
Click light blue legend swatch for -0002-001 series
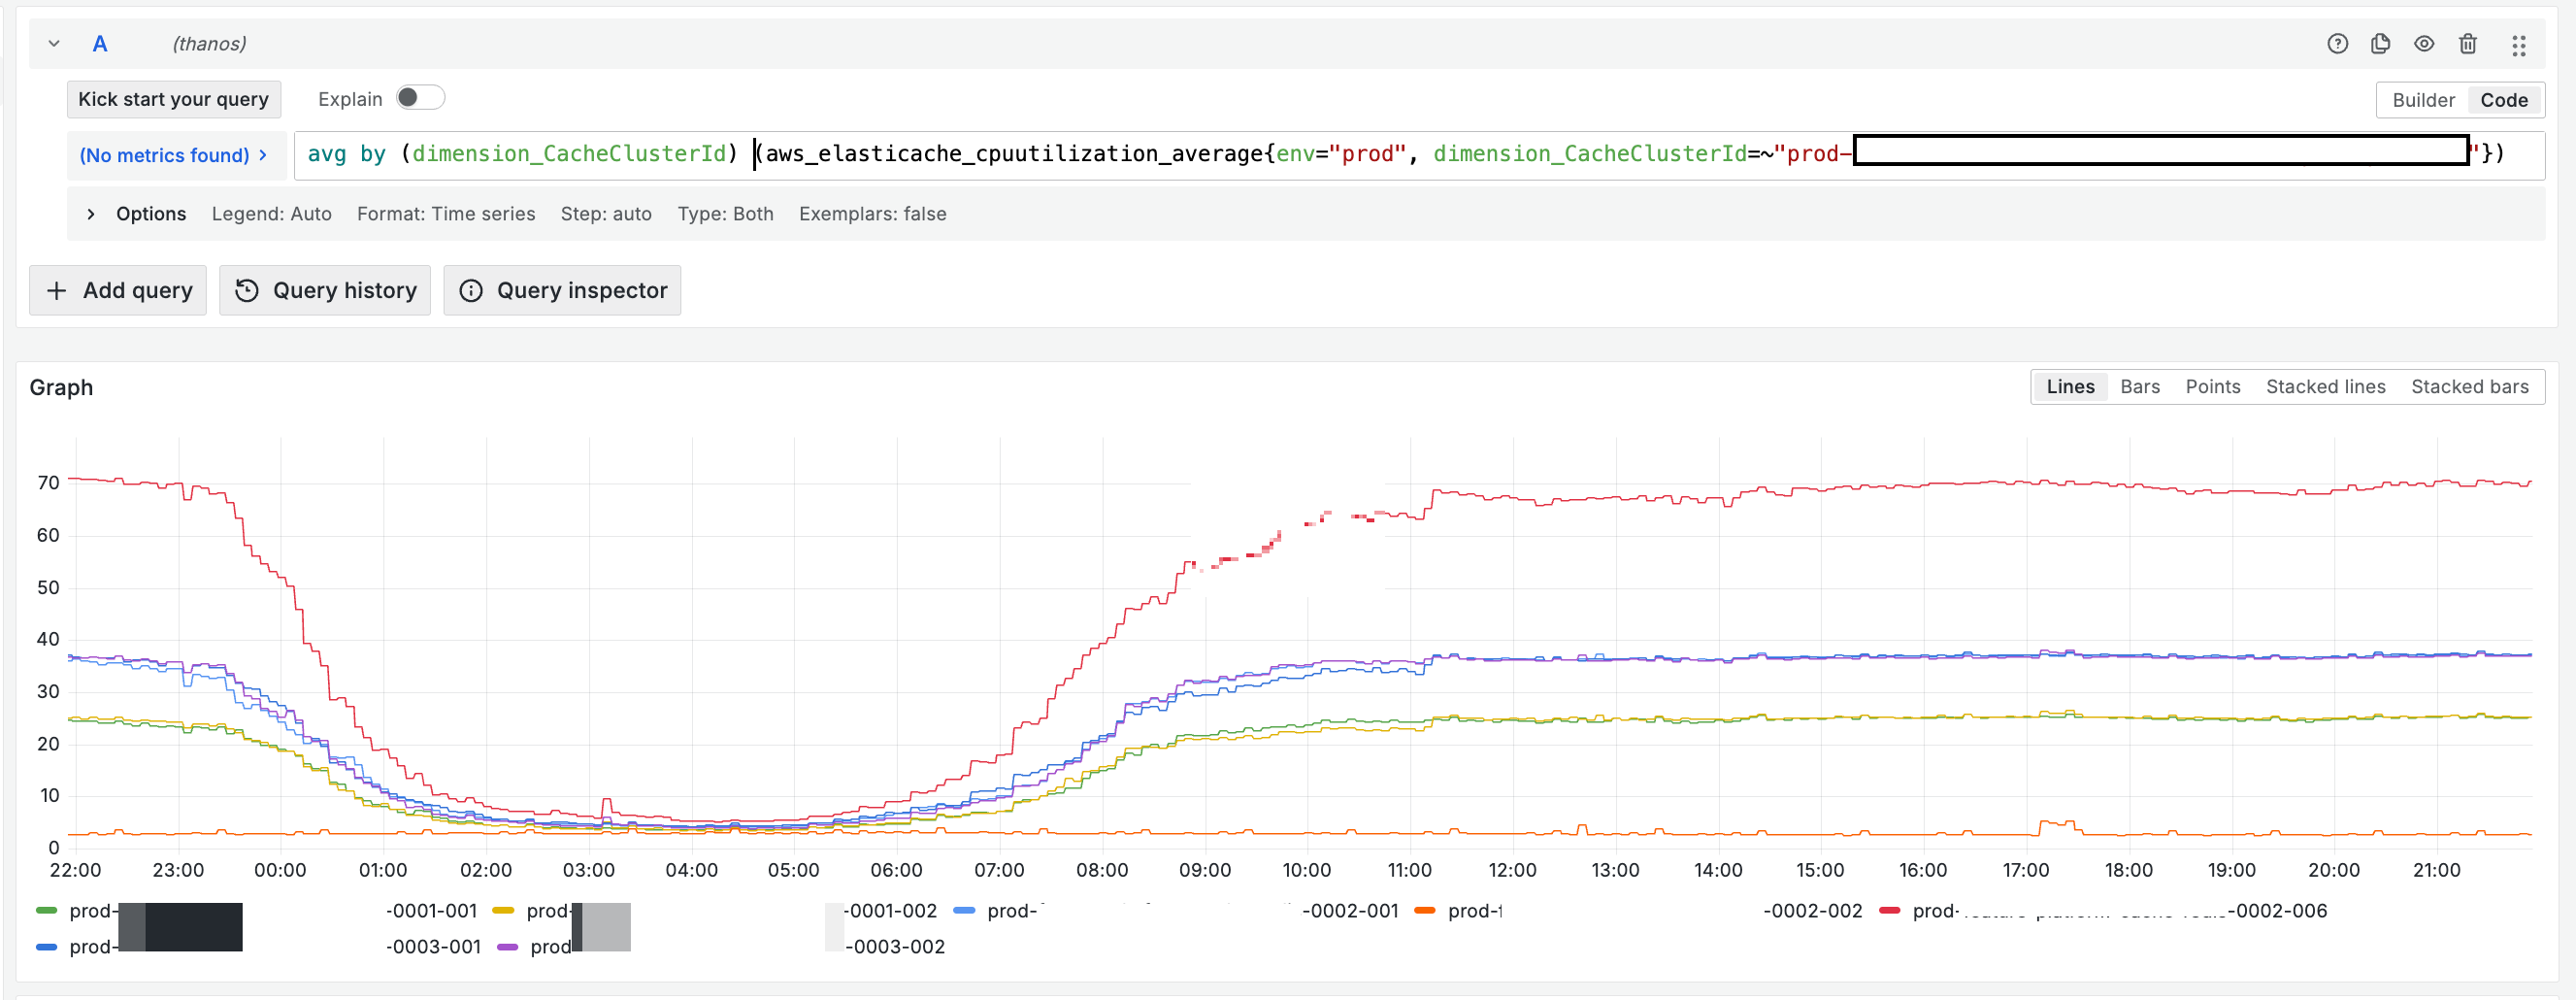[964, 911]
